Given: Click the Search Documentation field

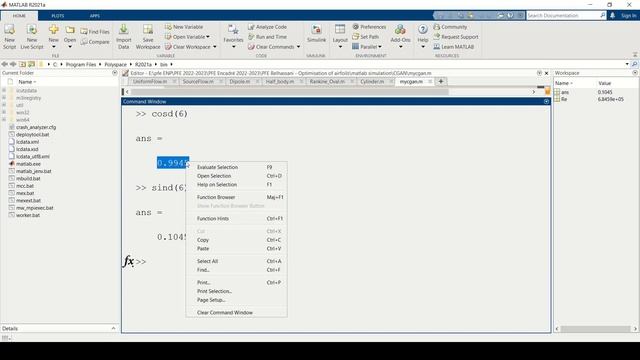Looking at the screenshot, I should pyautogui.click(x=564, y=16).
